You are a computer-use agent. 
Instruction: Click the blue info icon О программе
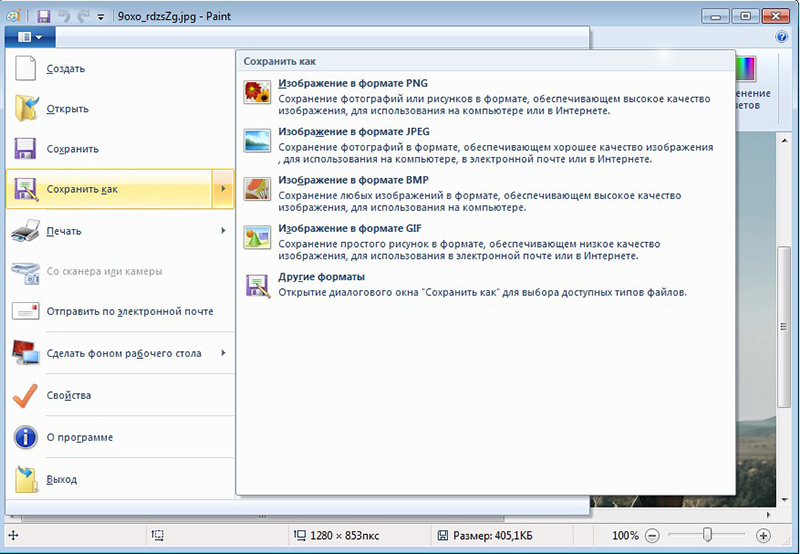(x=26, y=437)
